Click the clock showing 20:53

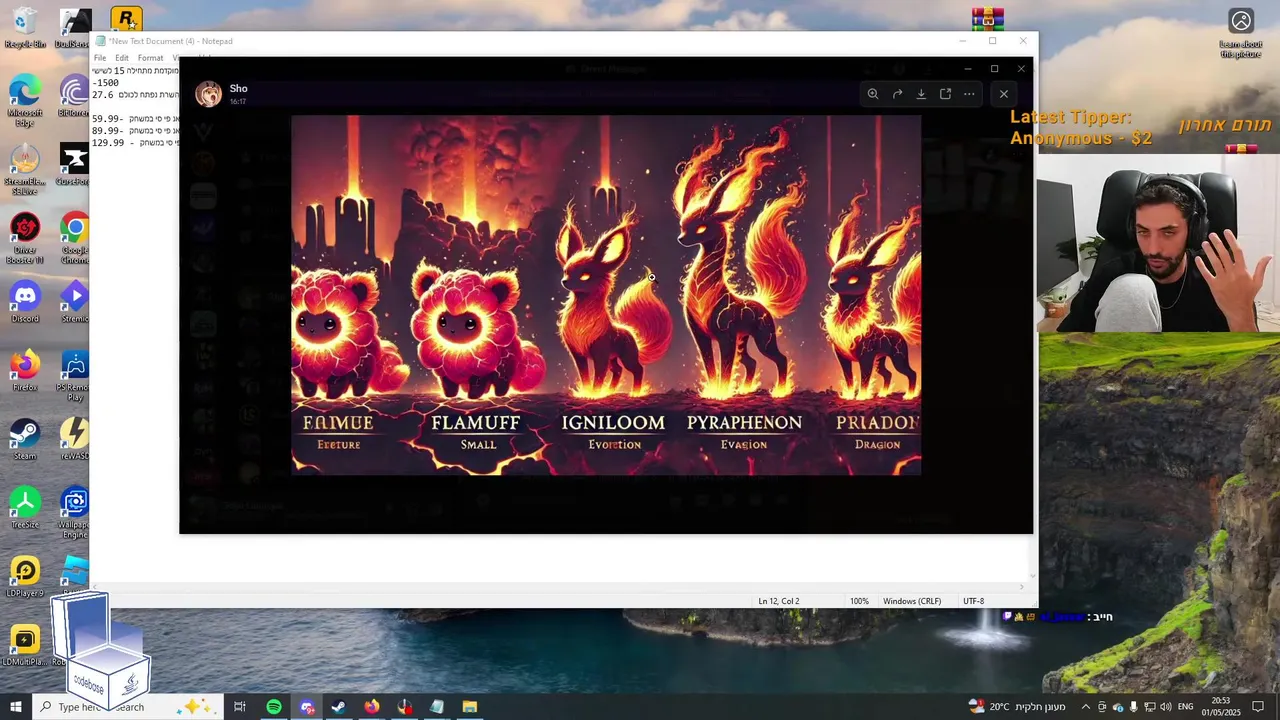pos(1221,707)
